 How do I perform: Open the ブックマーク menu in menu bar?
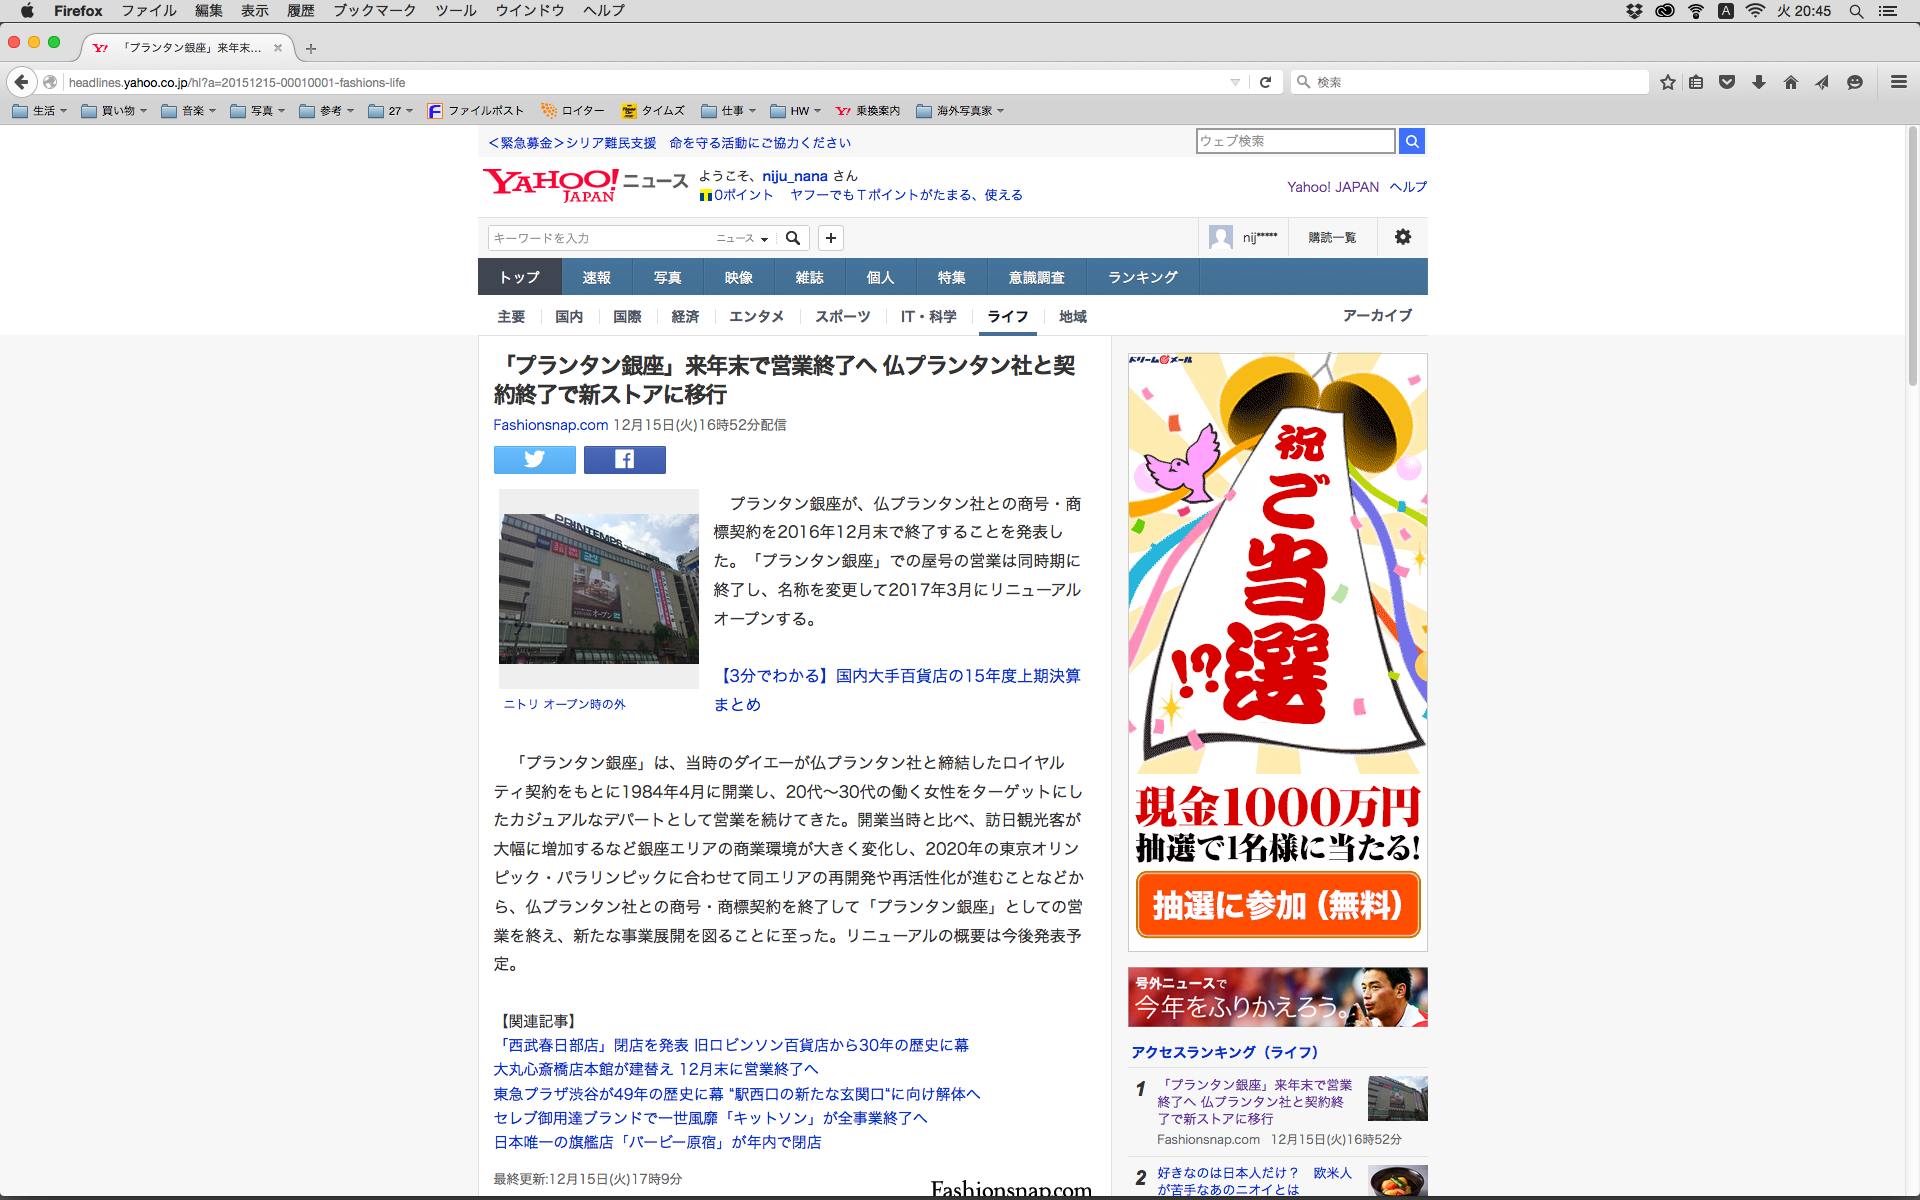(374, 10)
